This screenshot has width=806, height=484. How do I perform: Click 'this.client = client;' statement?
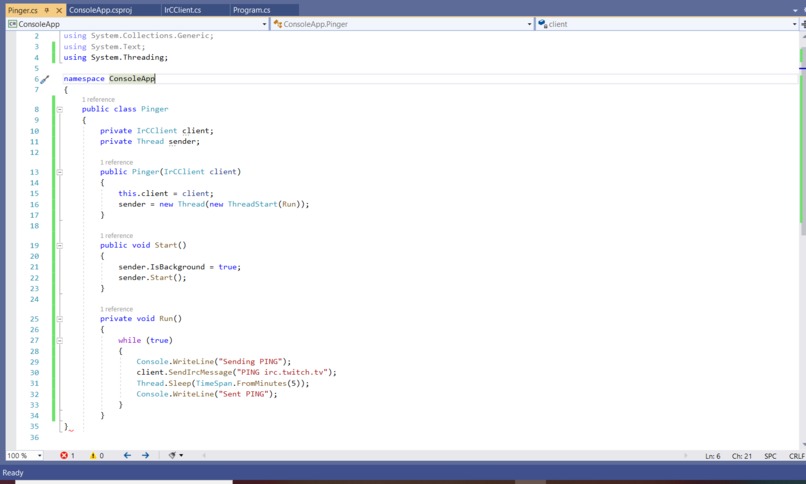pyautogui.click(x=166, y=194)
